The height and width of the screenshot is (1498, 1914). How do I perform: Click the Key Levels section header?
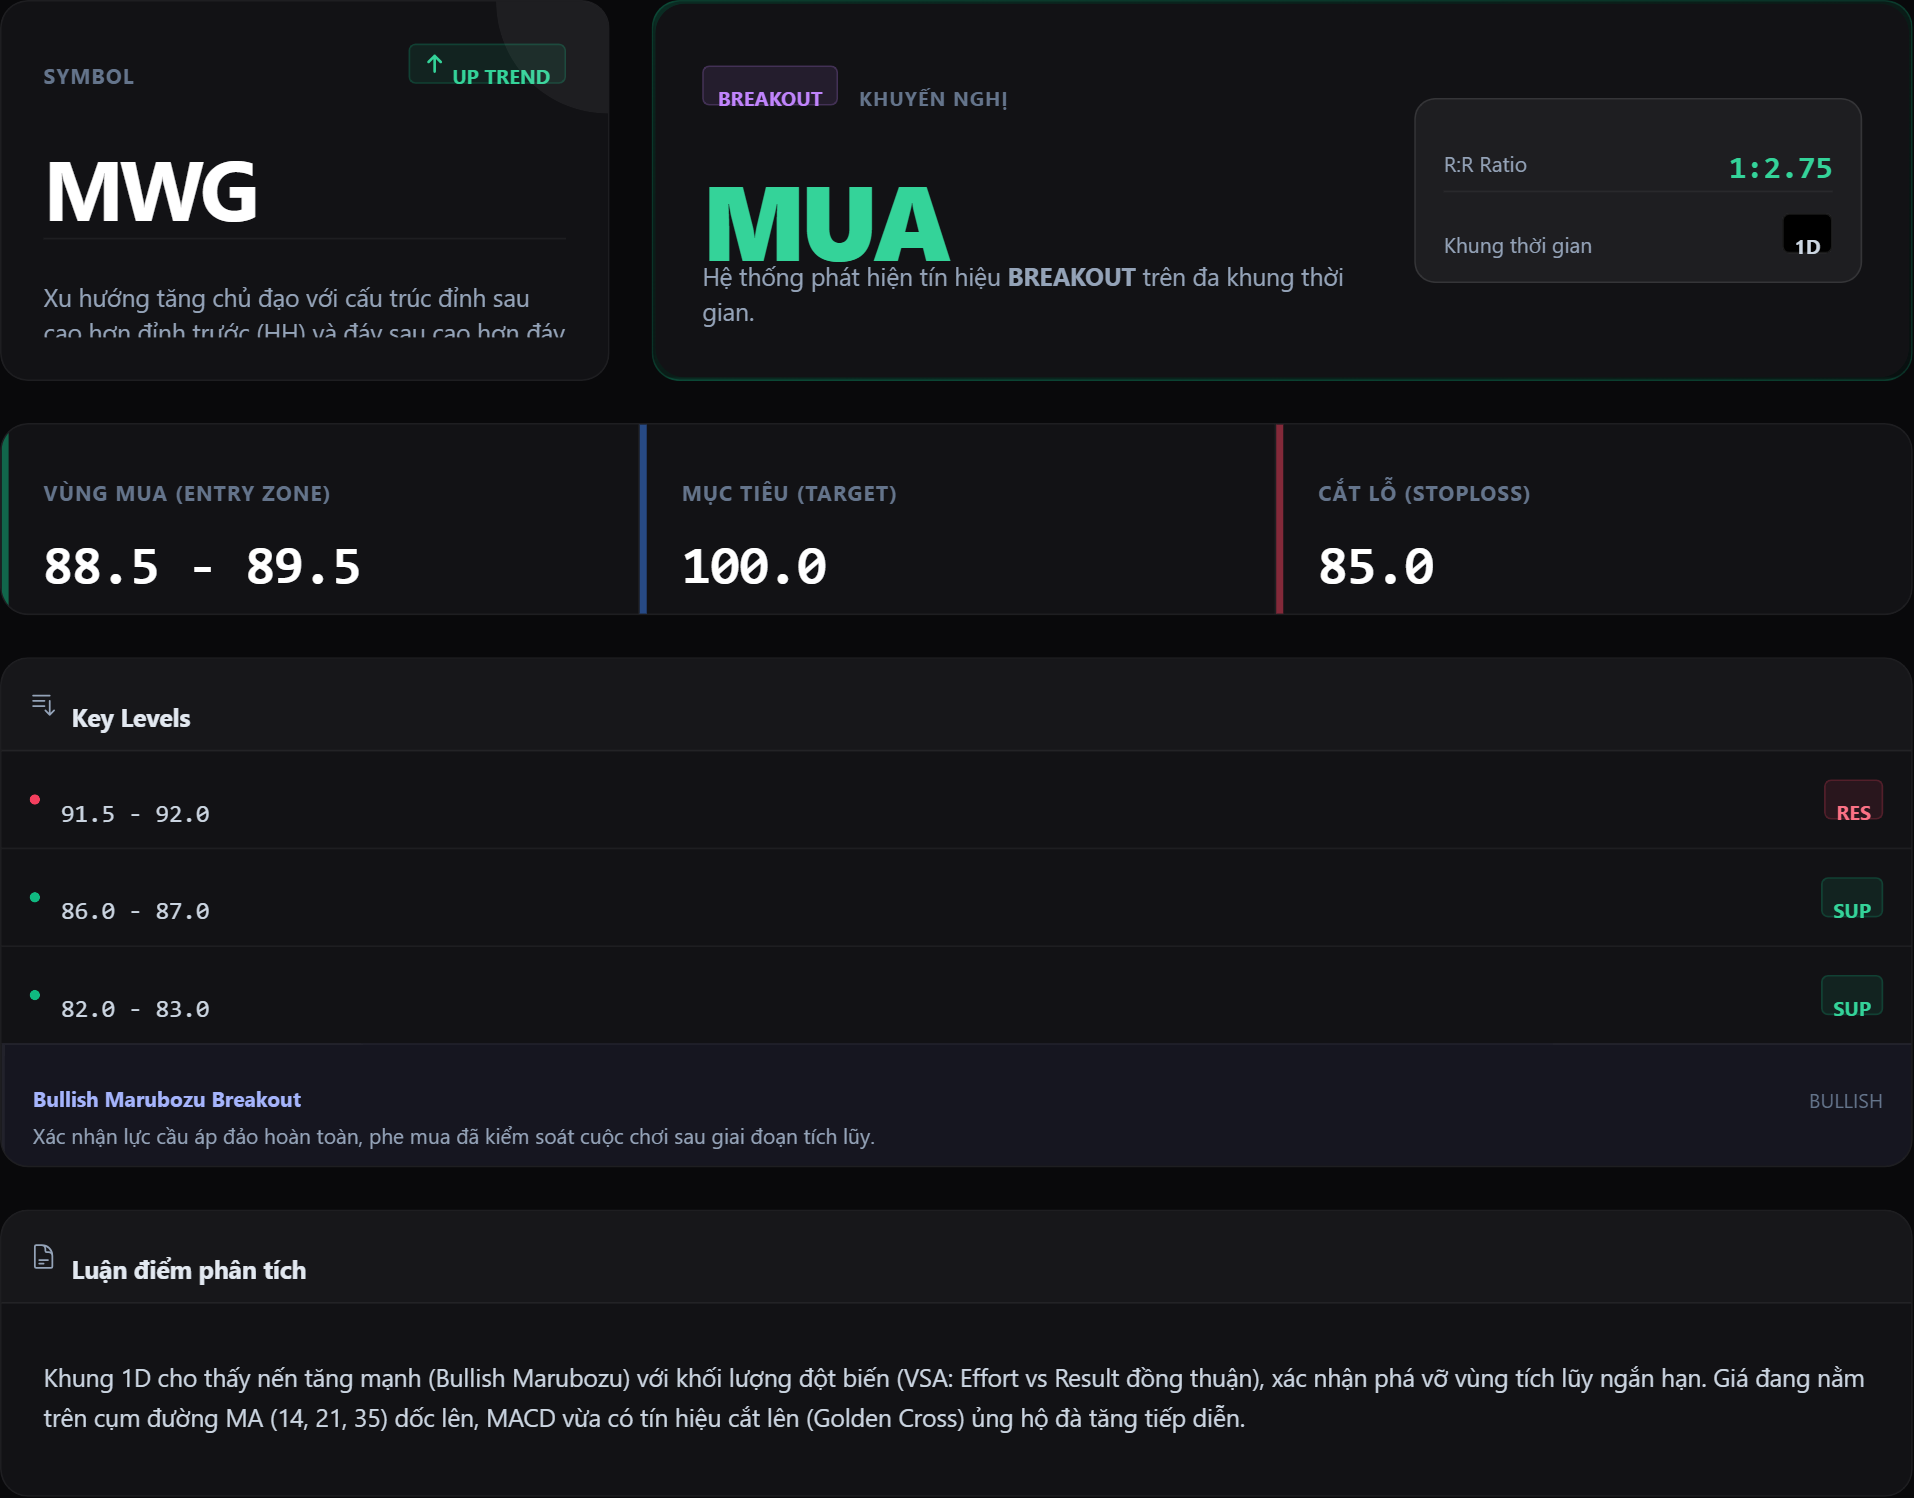pos(131,718)
